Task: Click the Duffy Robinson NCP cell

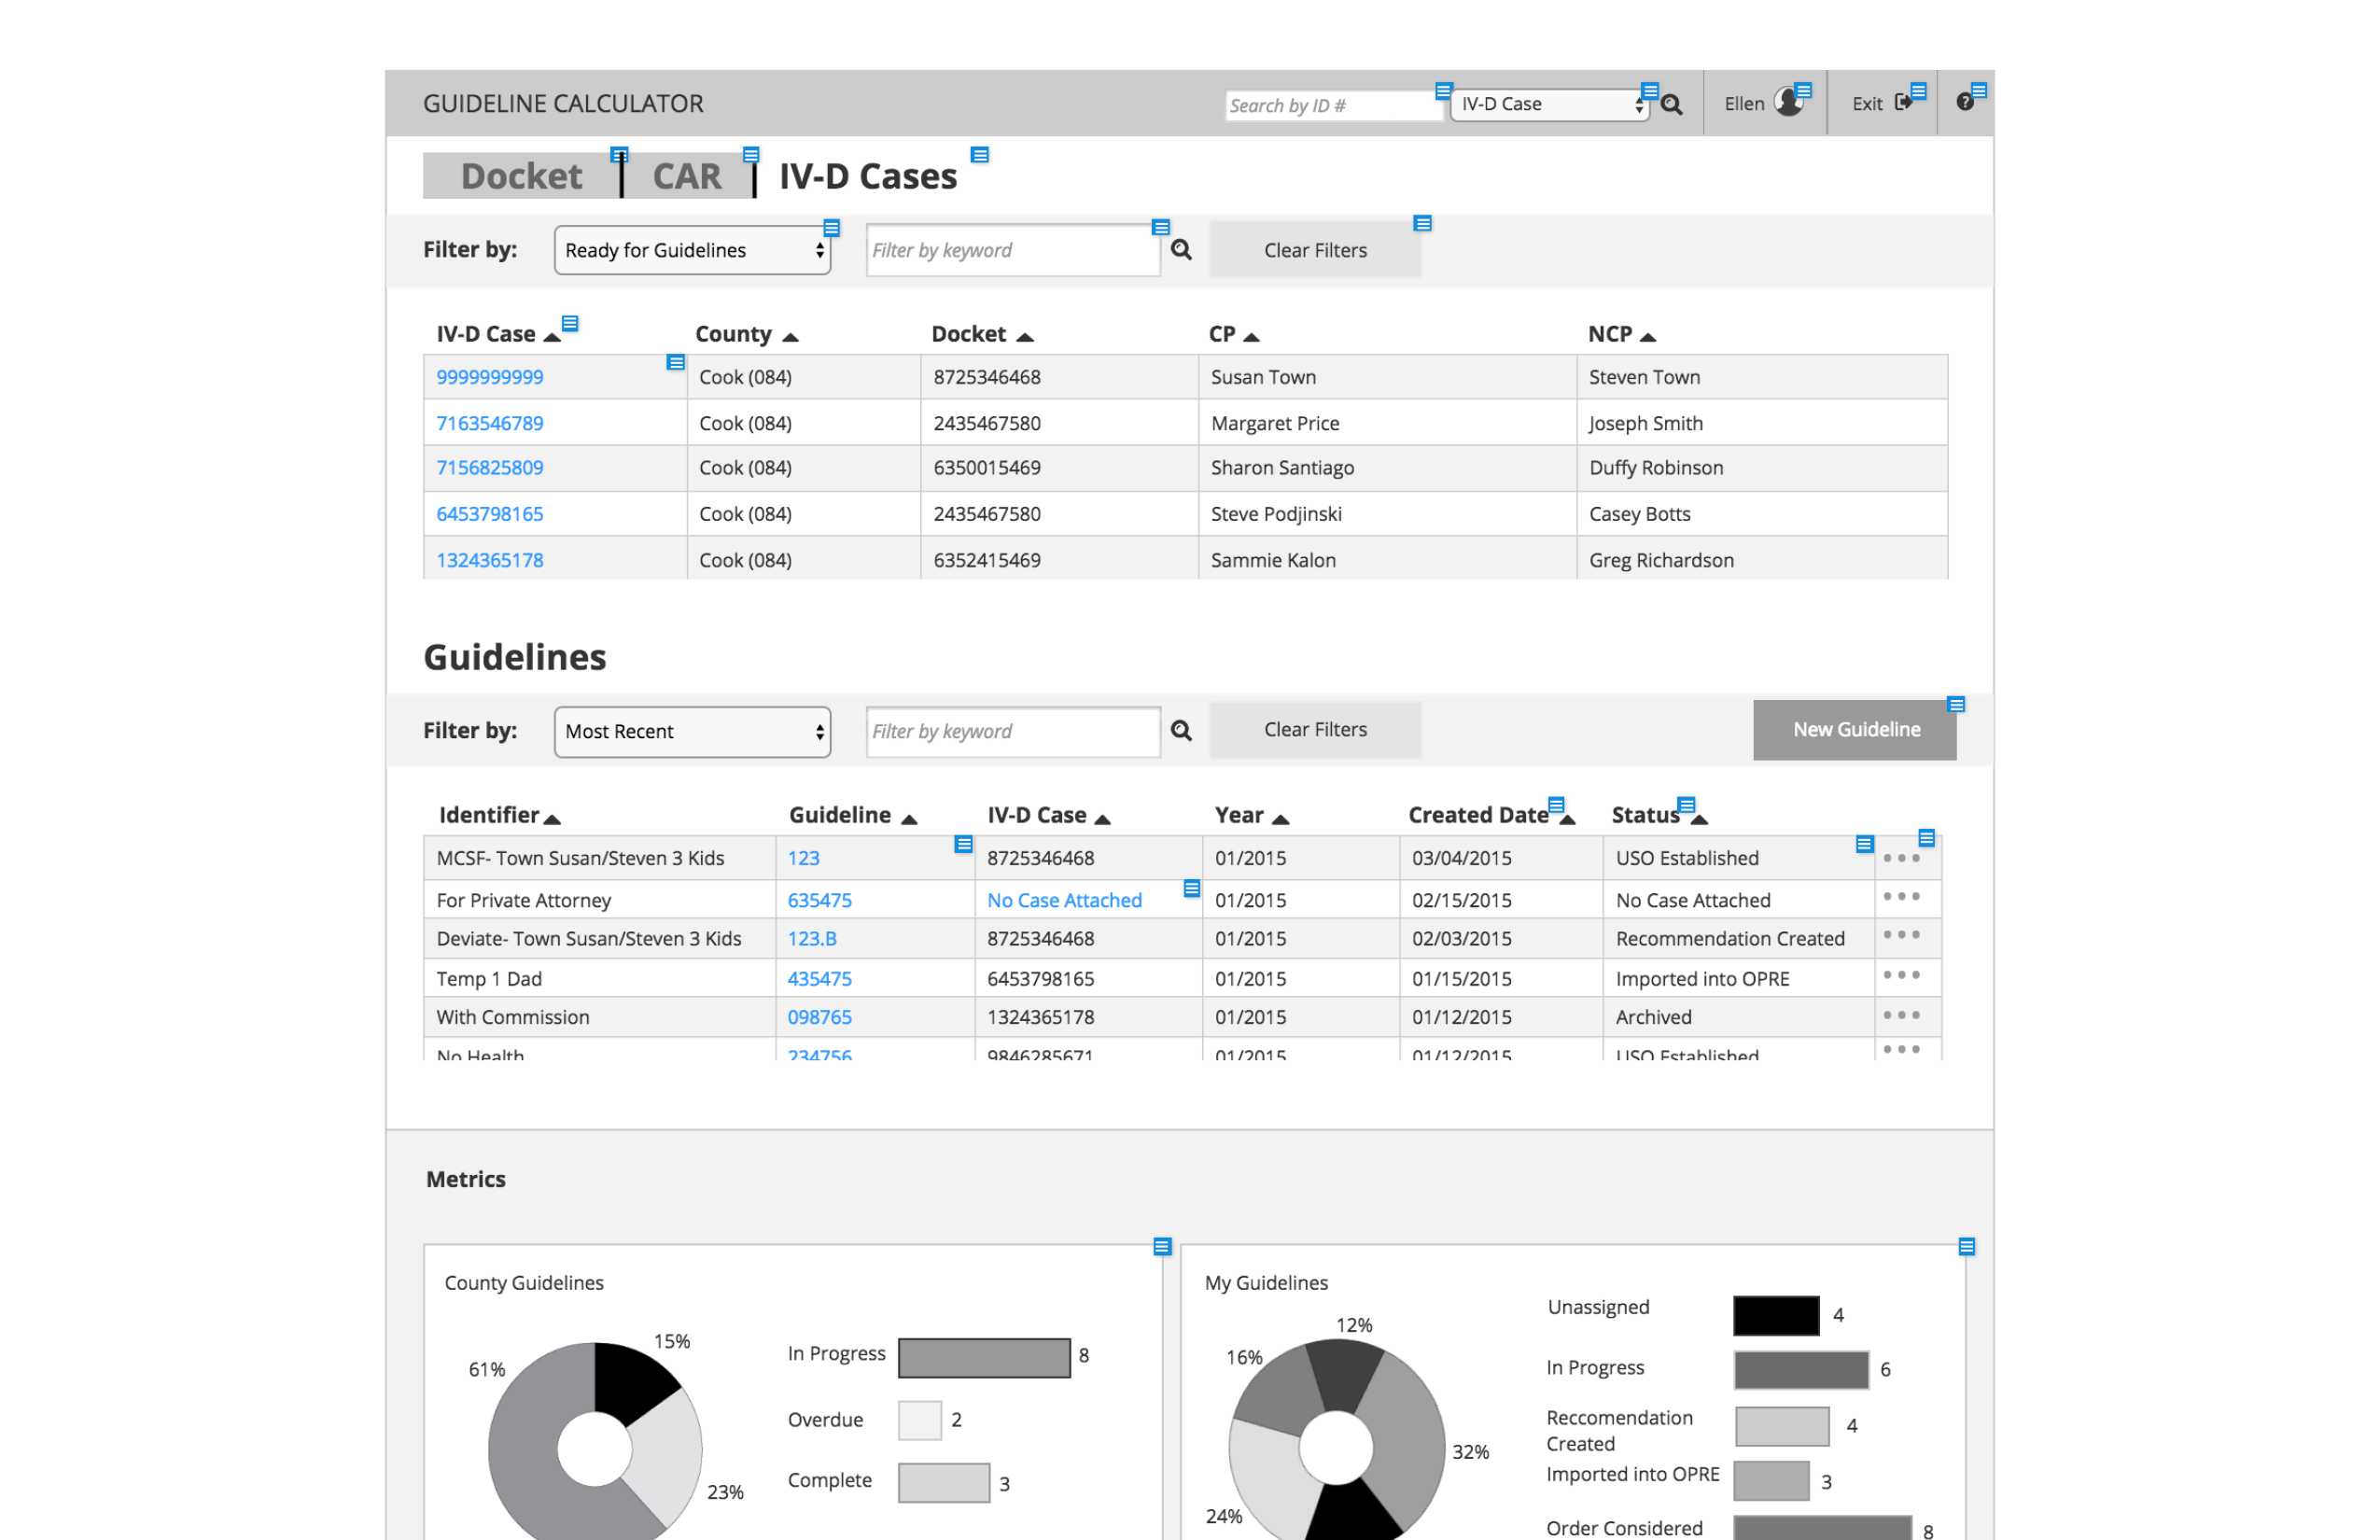Action: pos(1761,467)
